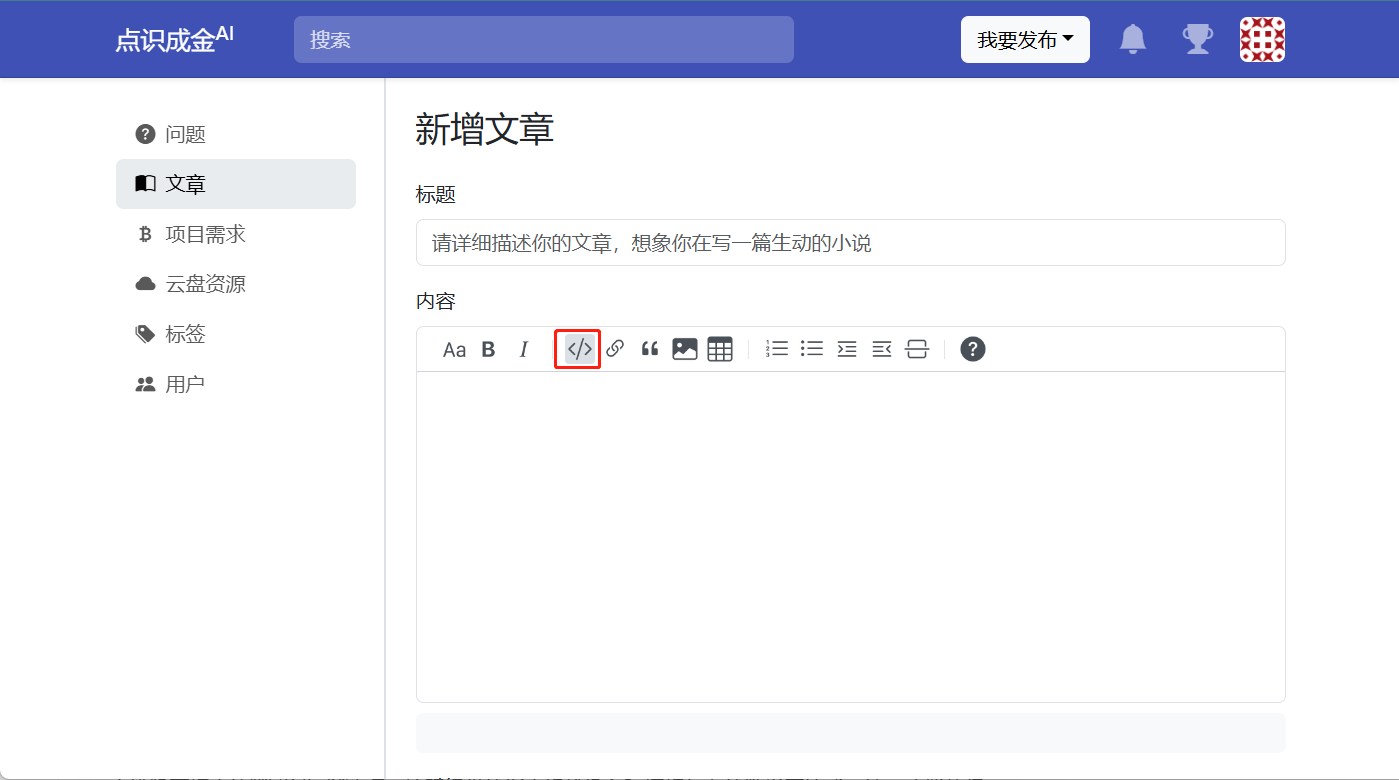
Task: Open notifications bell icon
Action: 1132,40
